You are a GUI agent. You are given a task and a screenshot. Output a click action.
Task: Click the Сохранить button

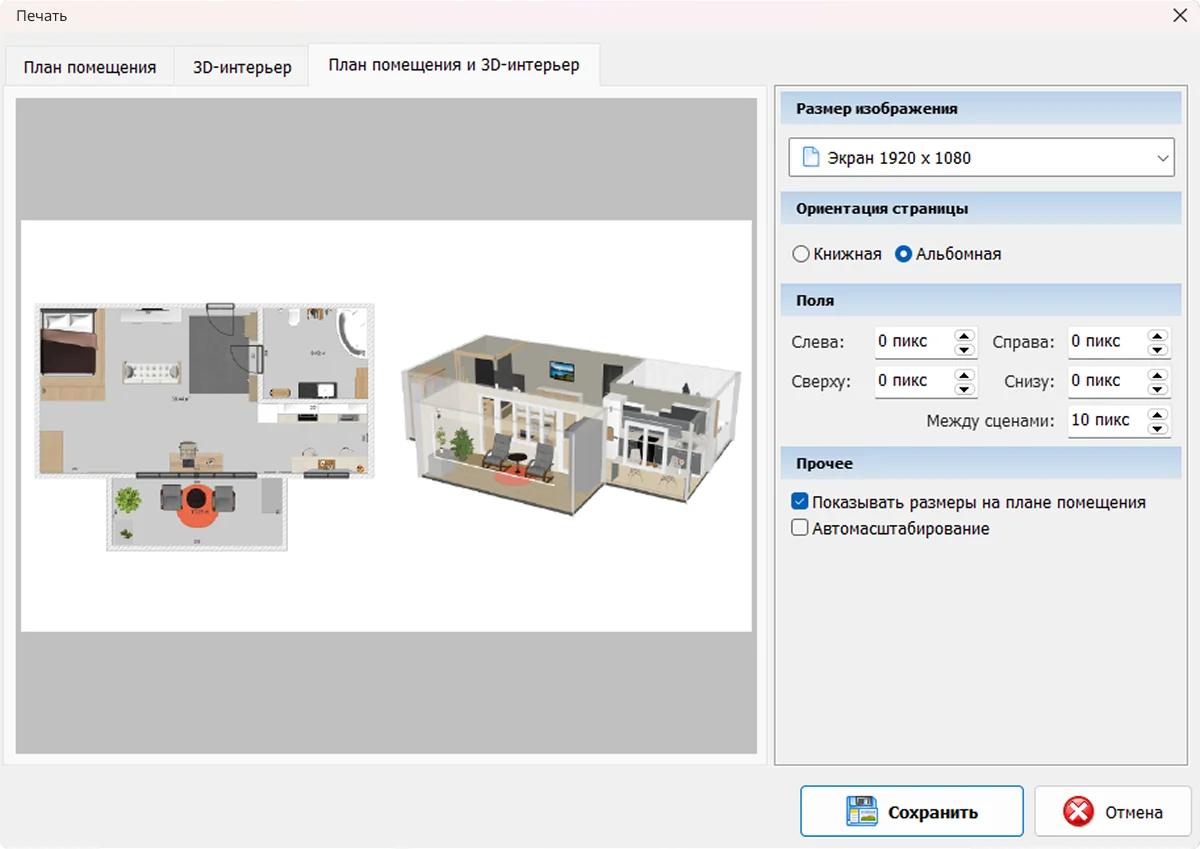coord(912,811)
